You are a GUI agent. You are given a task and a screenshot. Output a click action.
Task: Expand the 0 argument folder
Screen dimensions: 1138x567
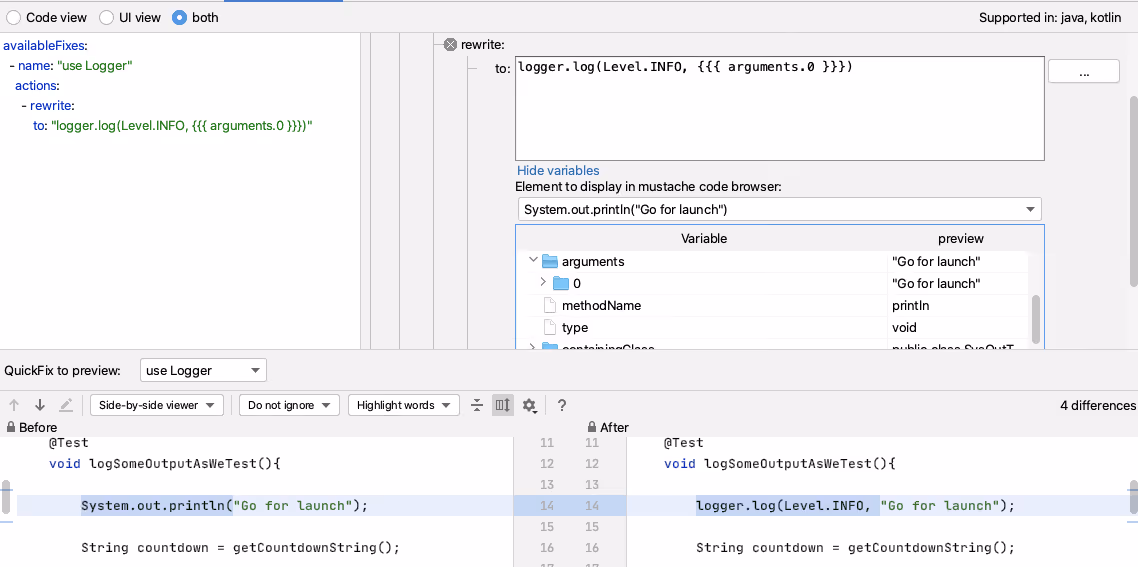coord(543,282)
